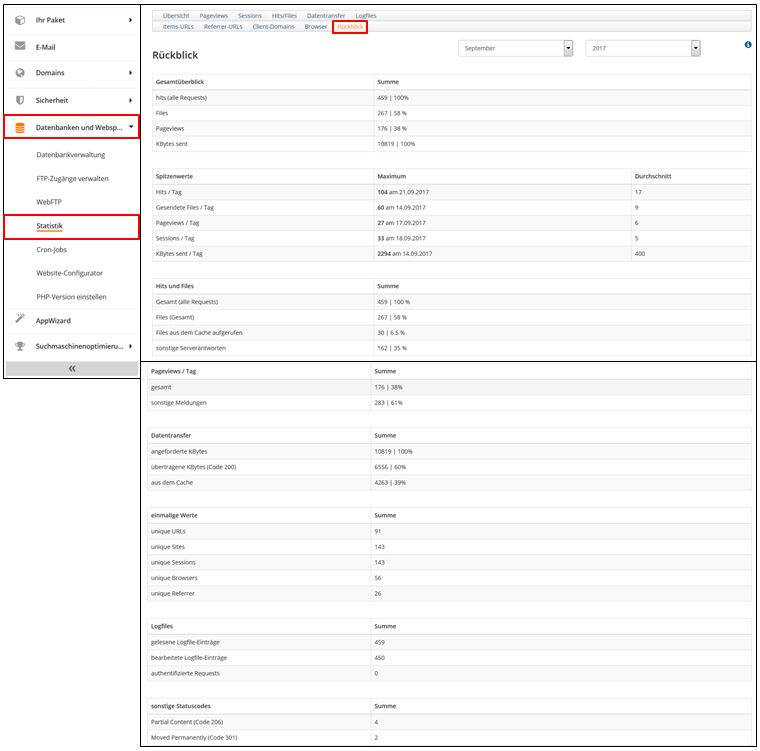
Task: Click the blue info icon
Action: (748, 44)
